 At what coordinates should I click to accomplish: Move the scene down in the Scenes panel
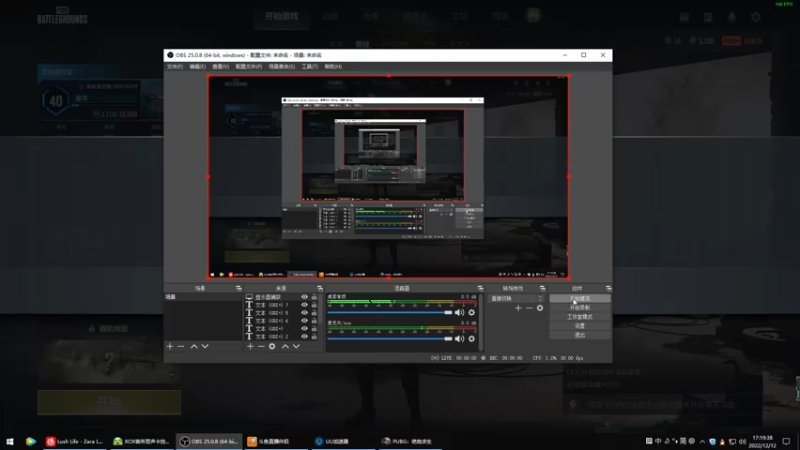point(205,346)
